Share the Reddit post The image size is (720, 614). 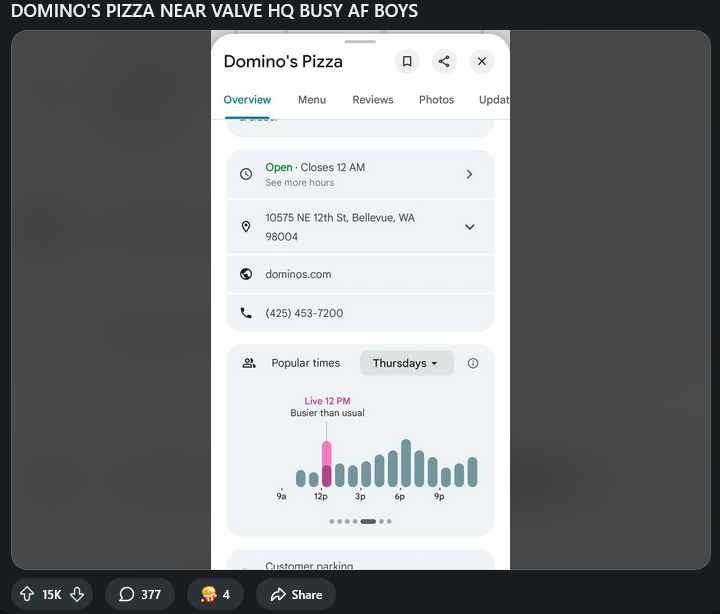(x=296, y=594)
